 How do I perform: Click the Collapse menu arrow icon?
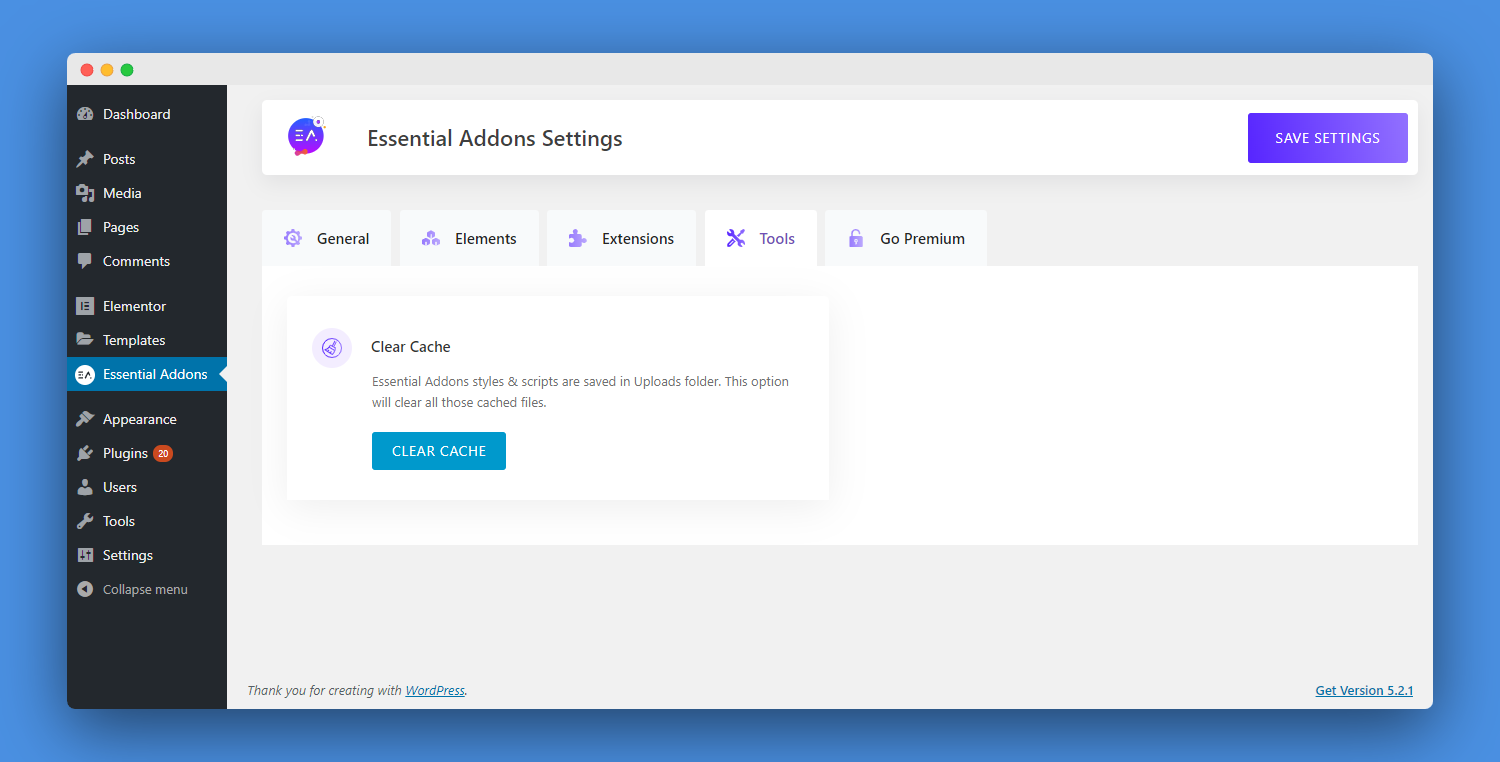point(85,589)
